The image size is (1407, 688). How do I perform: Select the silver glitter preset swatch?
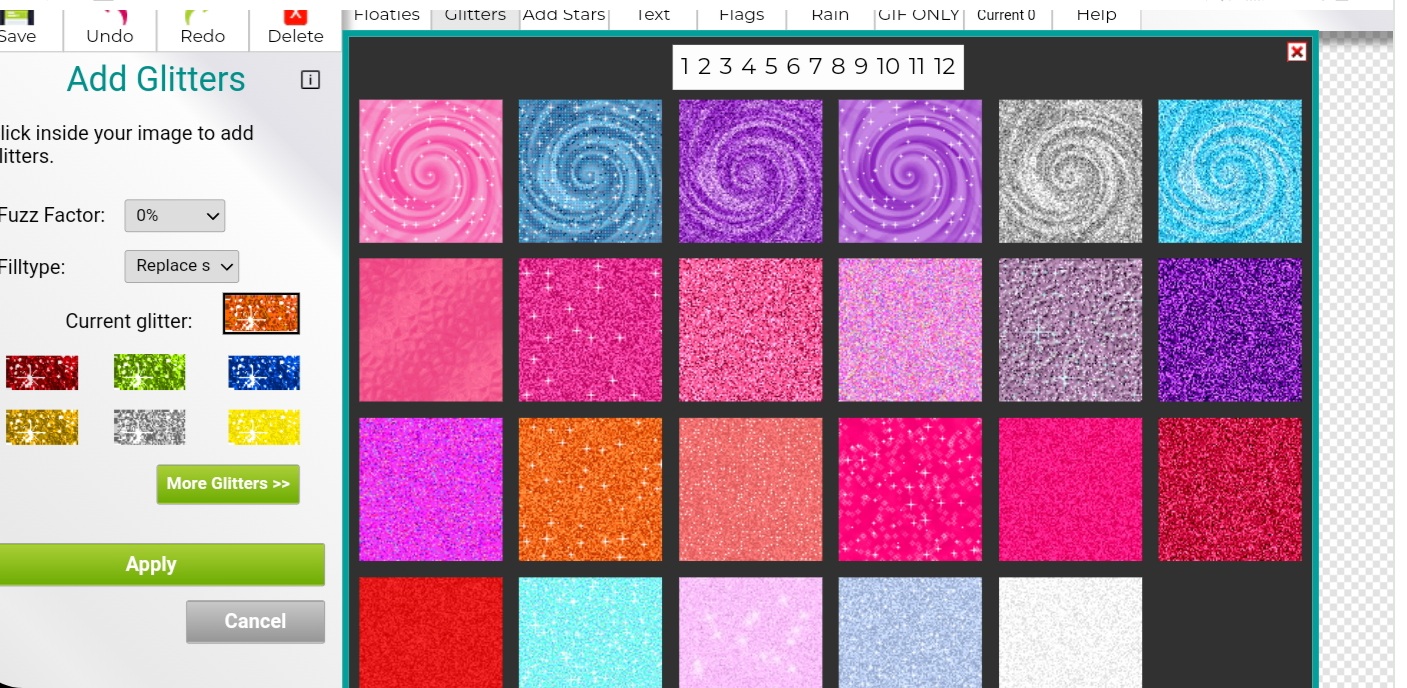150,428
